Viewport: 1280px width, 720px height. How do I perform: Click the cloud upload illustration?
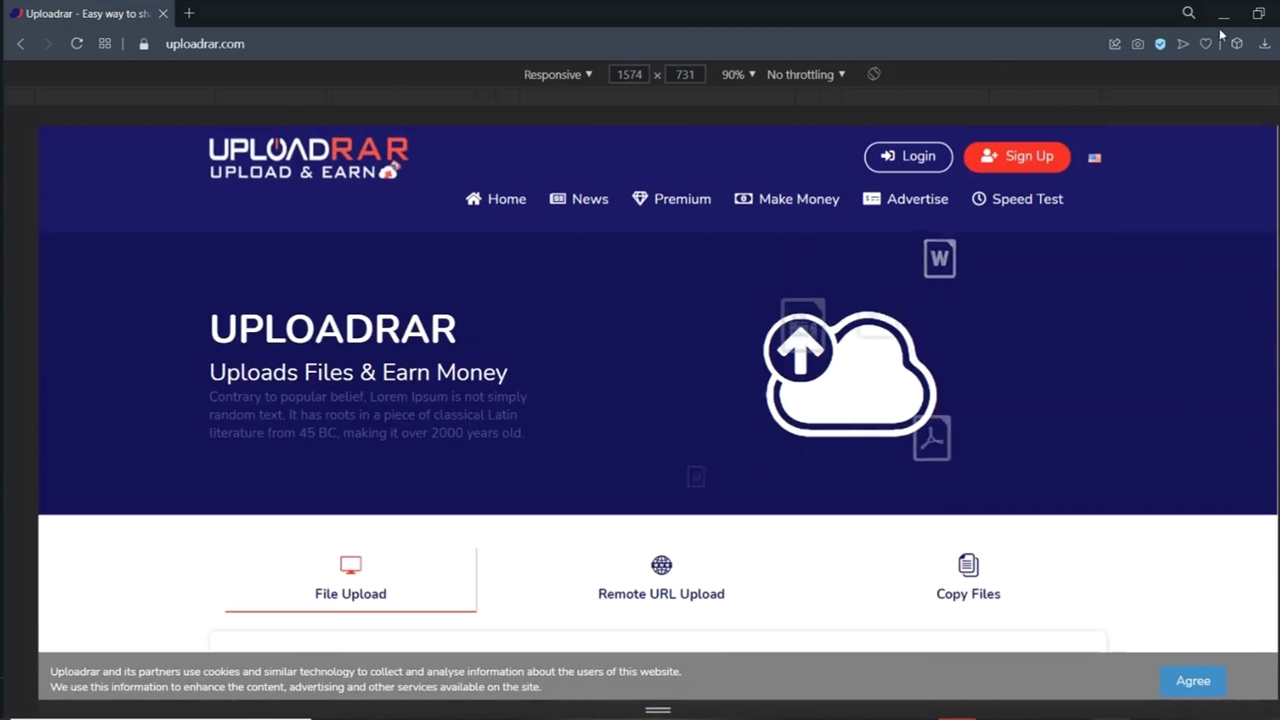(x=850, y=374)
